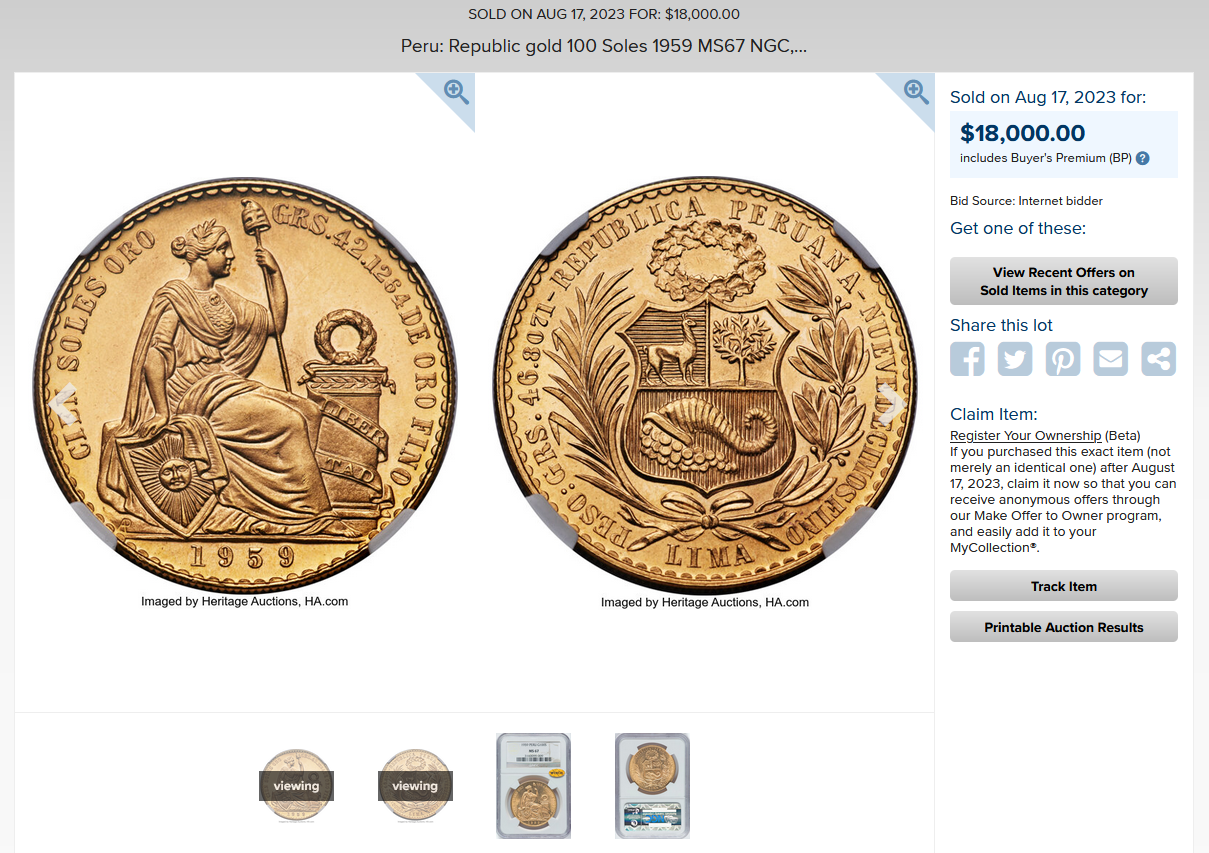
Task: Click the Buyer's Premium help question icon
Action: [x=1143, y=158]
